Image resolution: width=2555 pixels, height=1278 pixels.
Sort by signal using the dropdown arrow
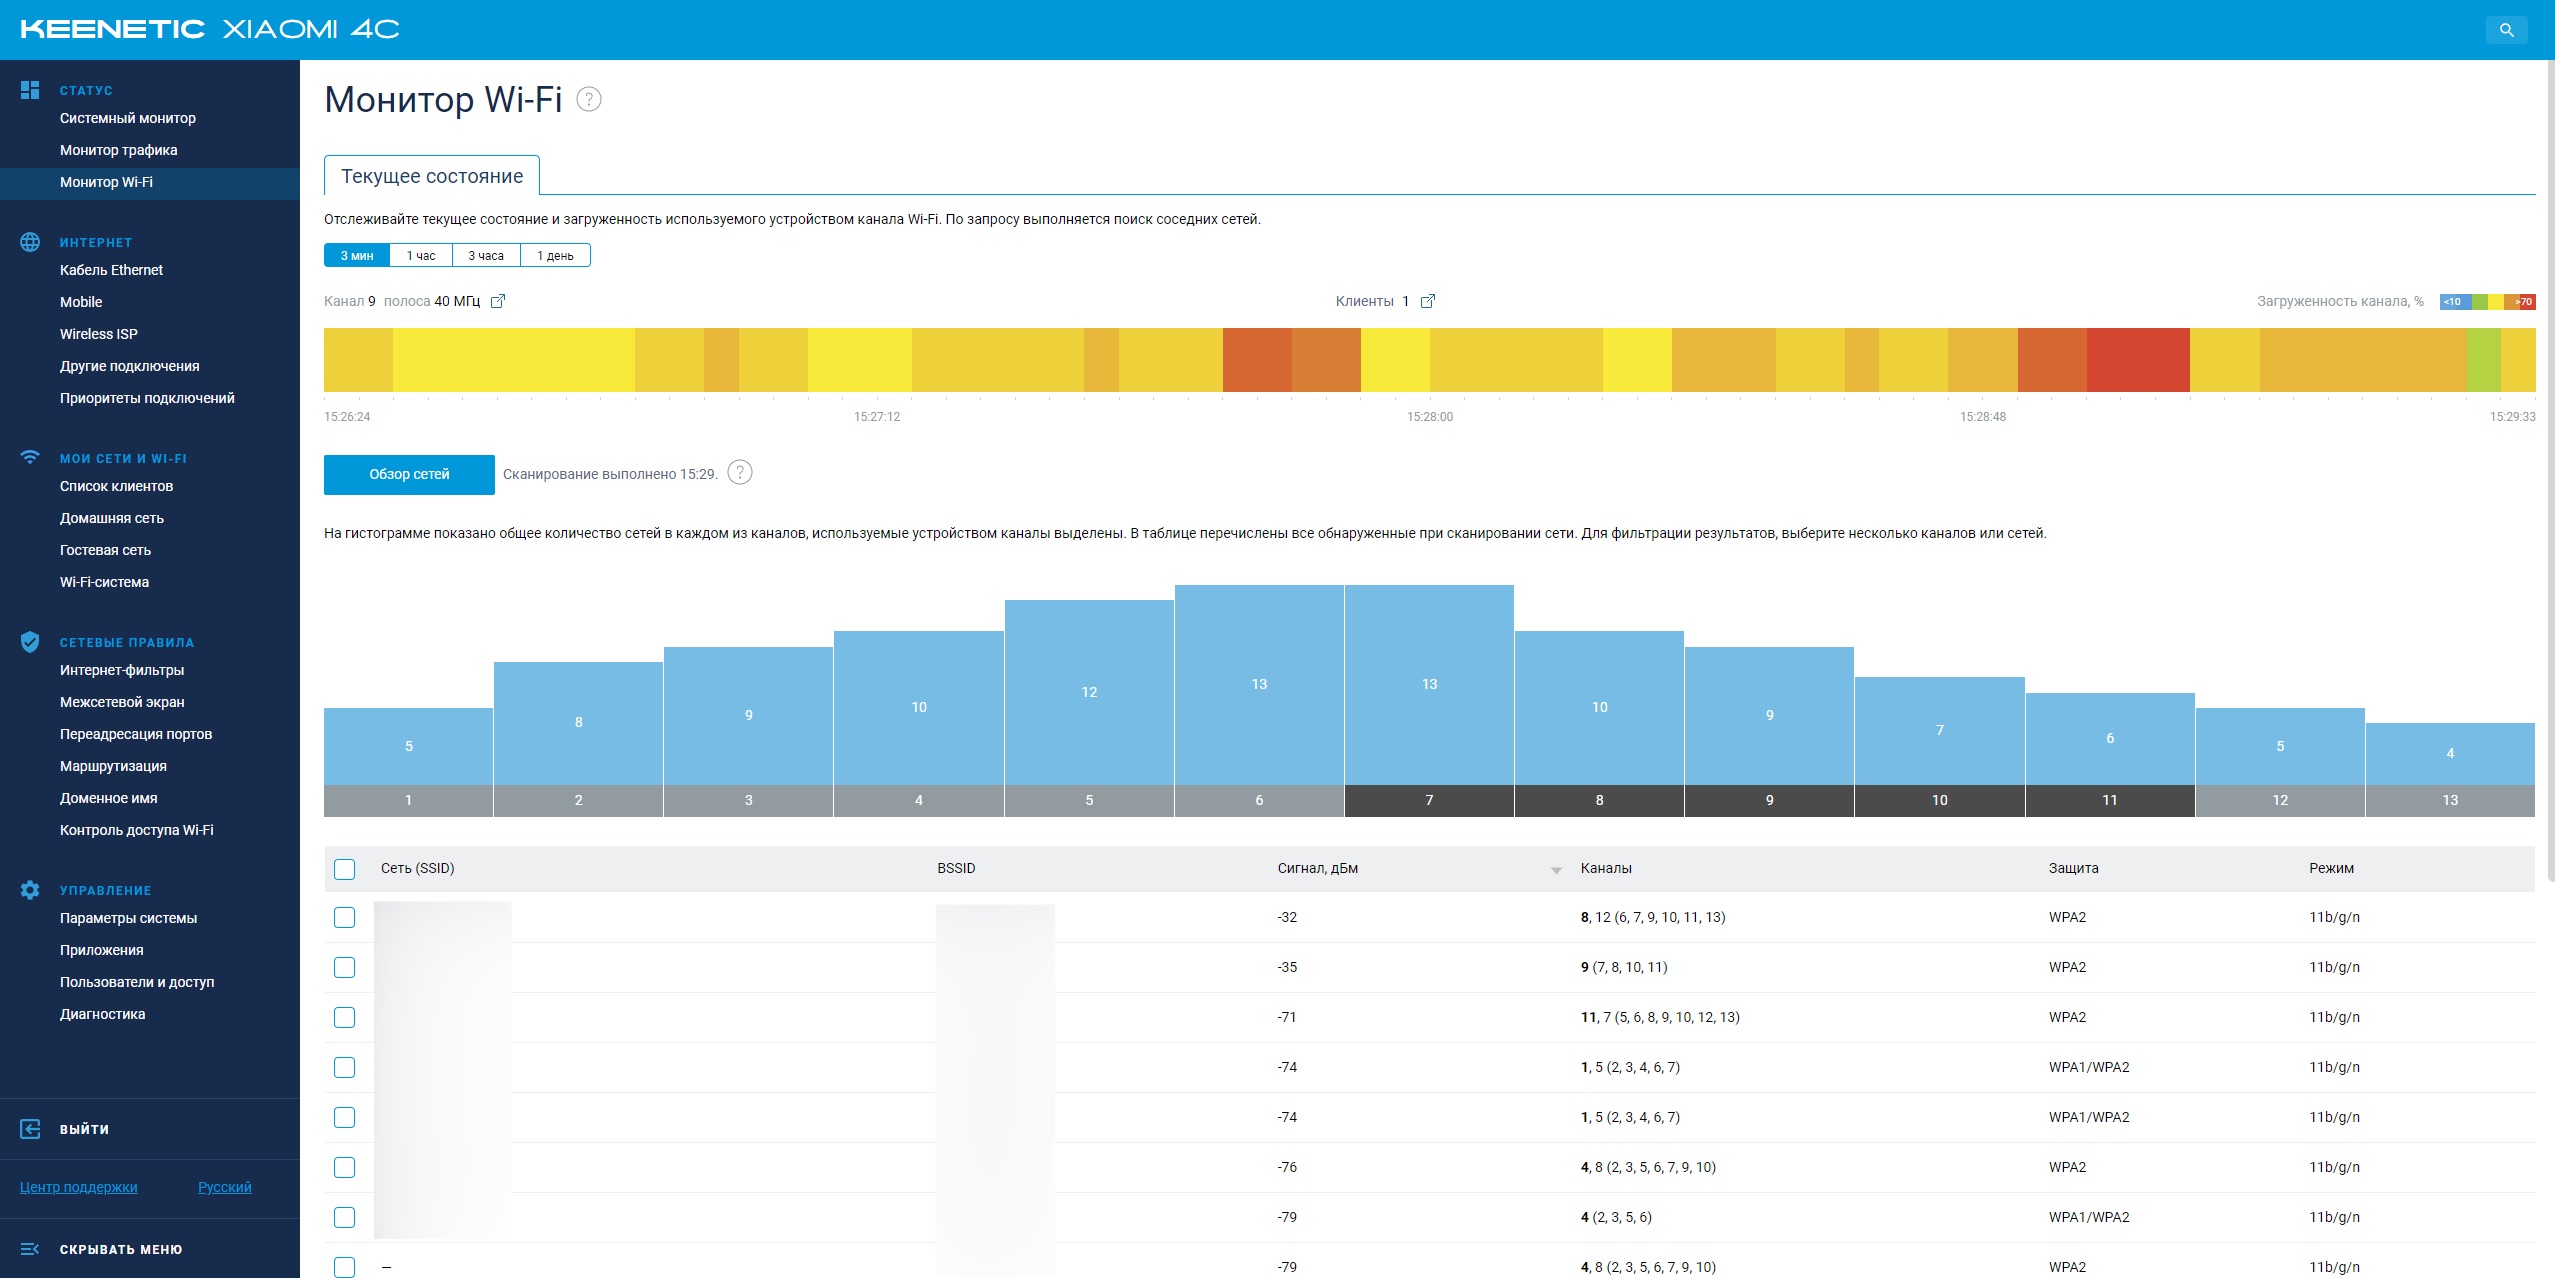[1556, 870]
